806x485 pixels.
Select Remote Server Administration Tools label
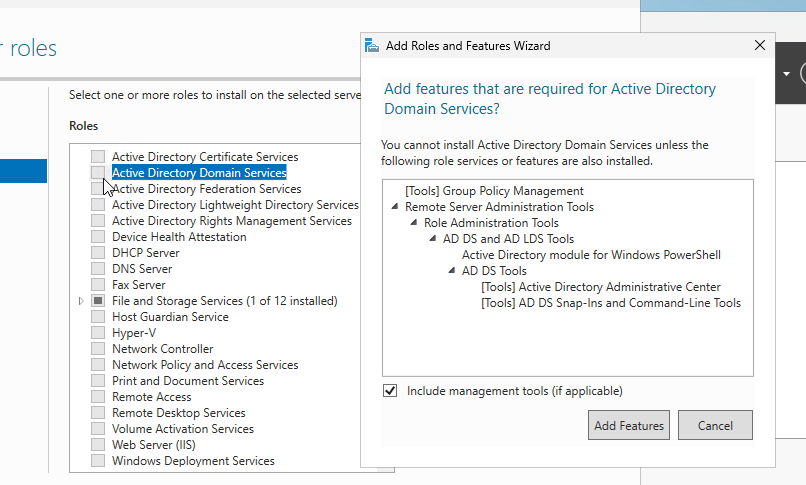499,207
